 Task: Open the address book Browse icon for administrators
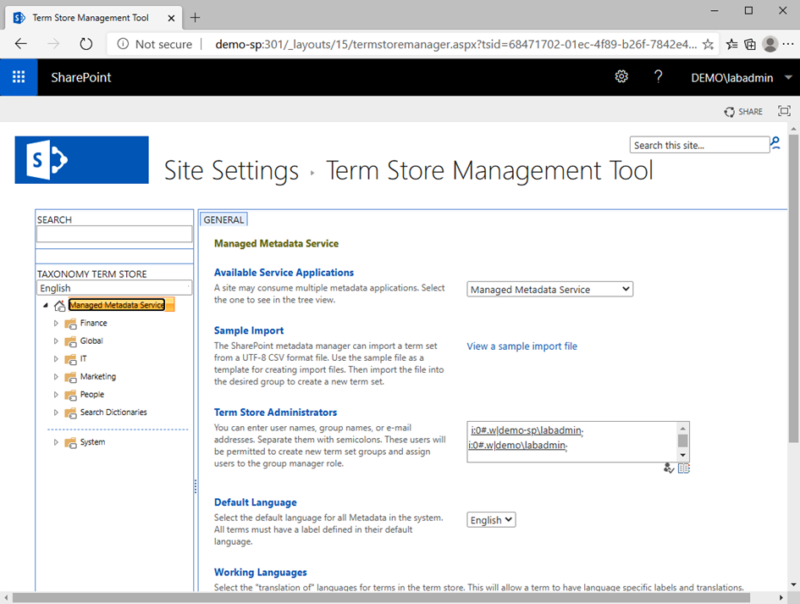684,468
